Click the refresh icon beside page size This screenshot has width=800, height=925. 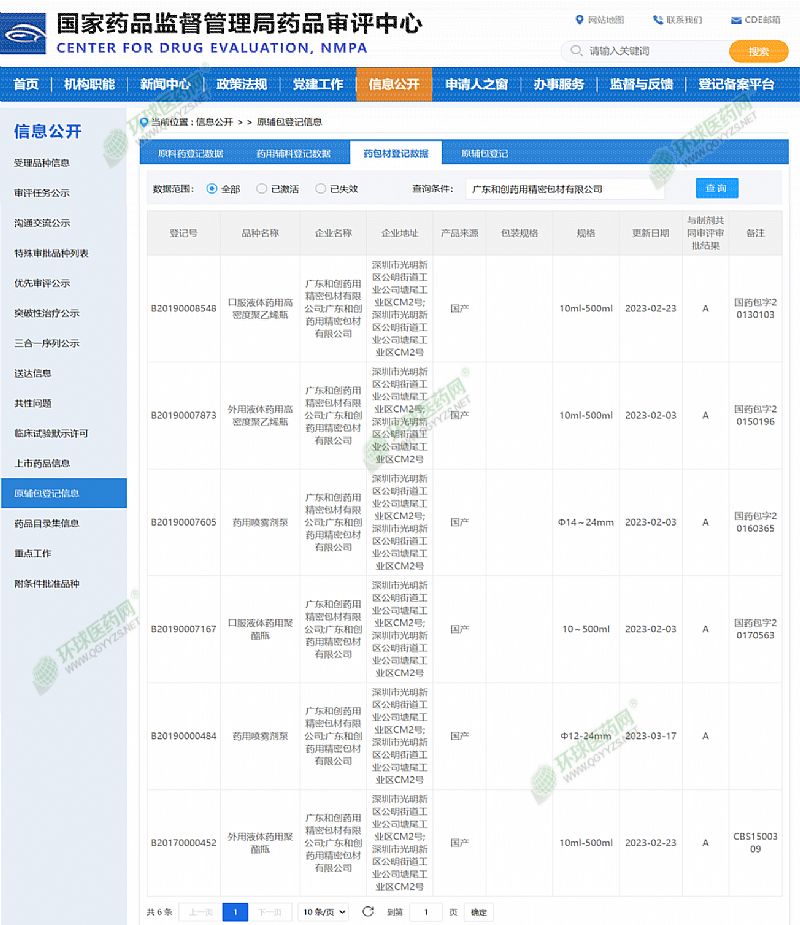368,912
